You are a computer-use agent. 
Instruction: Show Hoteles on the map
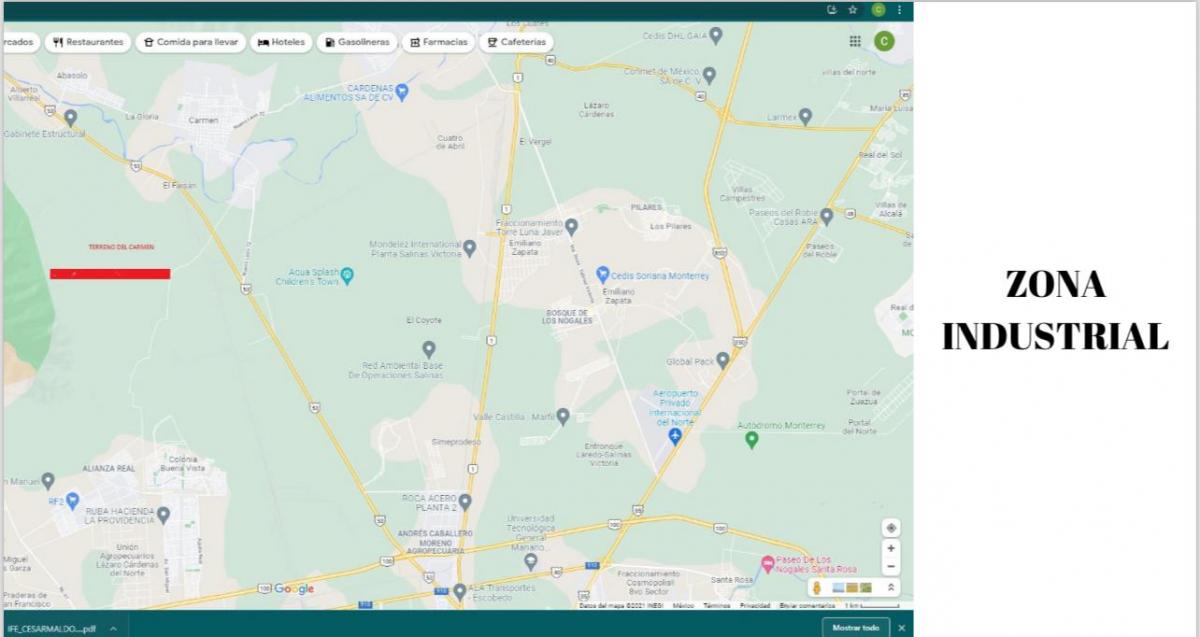(x=281, y=42)
